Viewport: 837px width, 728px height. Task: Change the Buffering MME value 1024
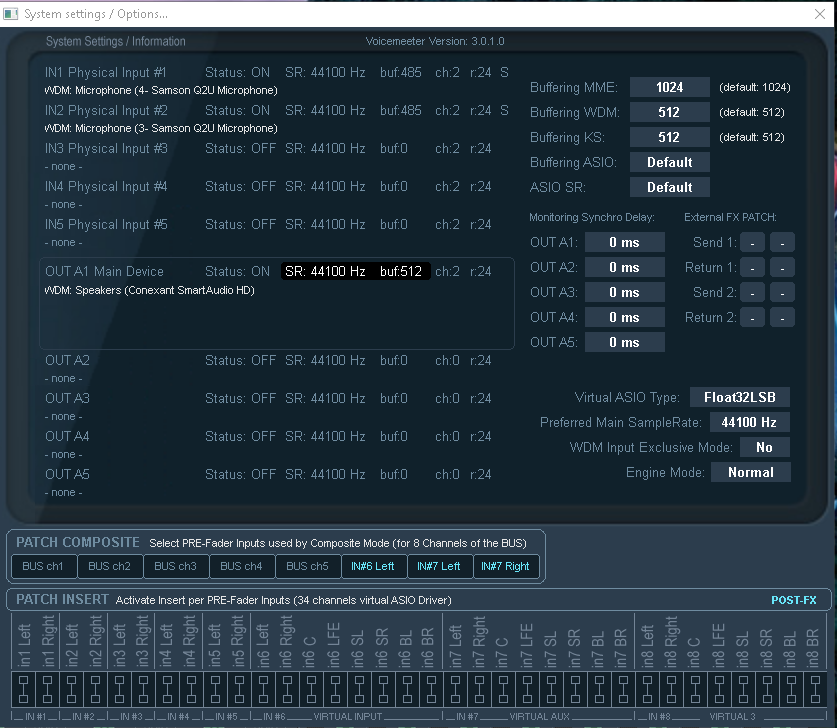point(669,87)
